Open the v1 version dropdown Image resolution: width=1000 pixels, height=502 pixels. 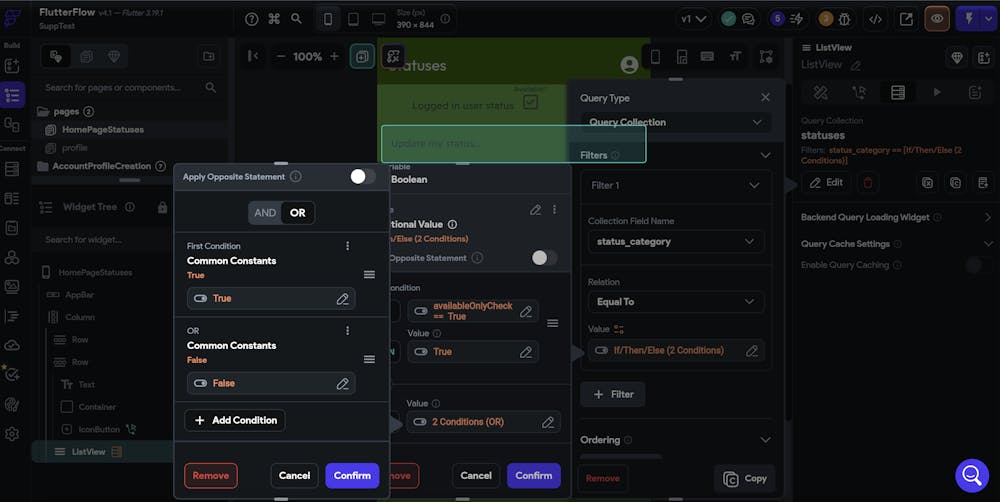point(693,19)
